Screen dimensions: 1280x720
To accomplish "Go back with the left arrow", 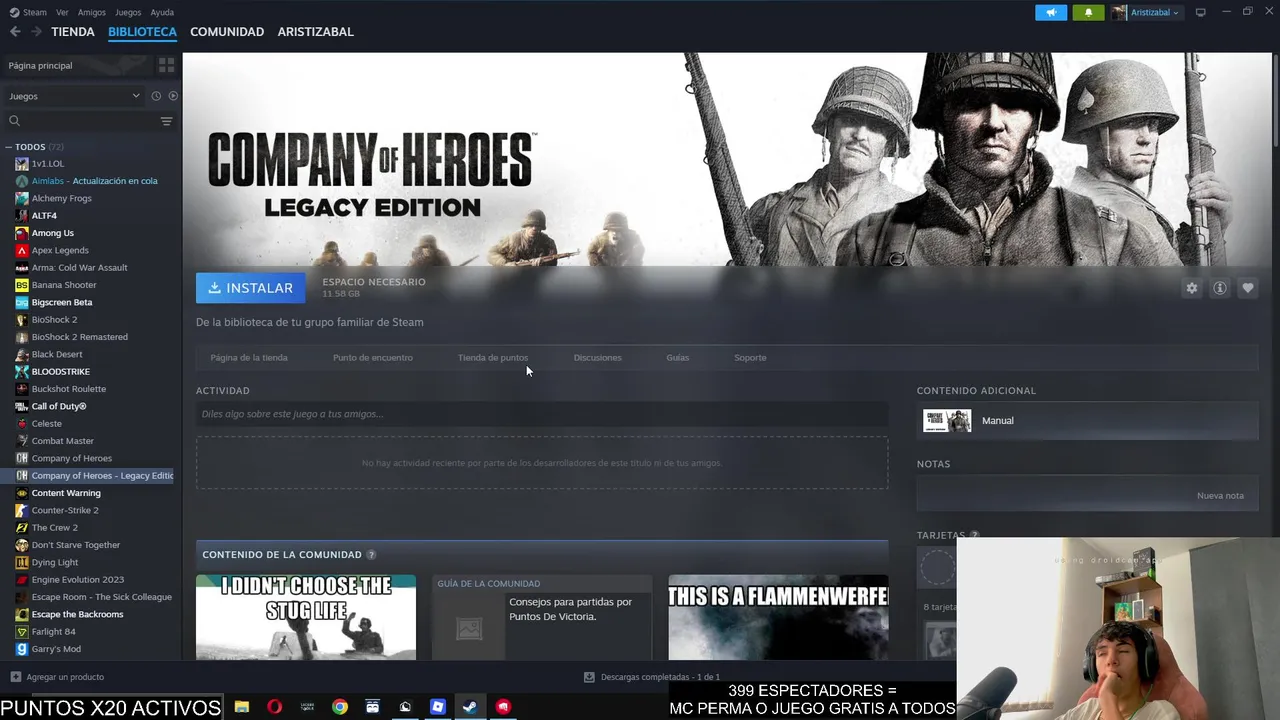I will click(15, 32).
